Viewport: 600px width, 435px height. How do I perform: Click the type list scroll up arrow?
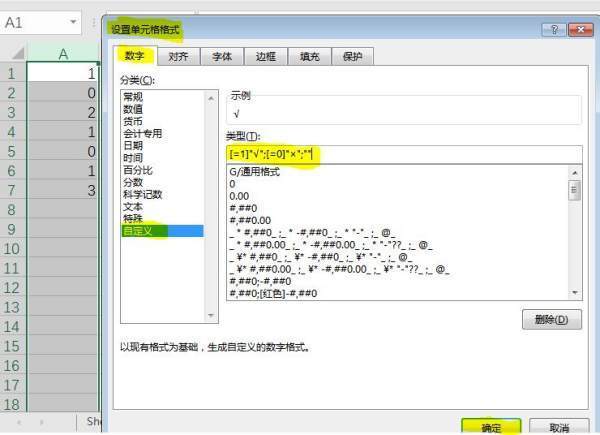click(575, 173)
